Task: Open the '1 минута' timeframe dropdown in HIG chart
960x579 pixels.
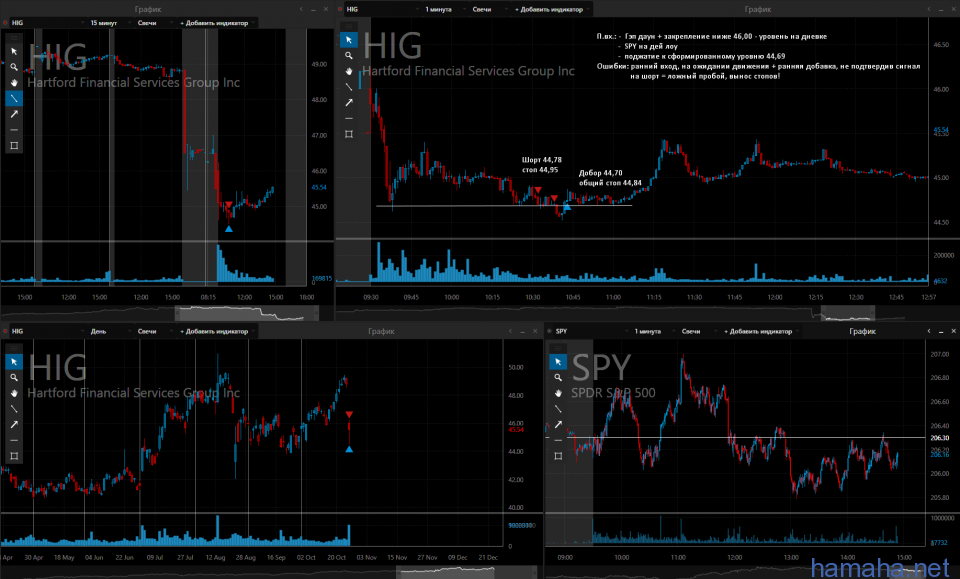Action: pyautogui.click(x=445, y=9)
